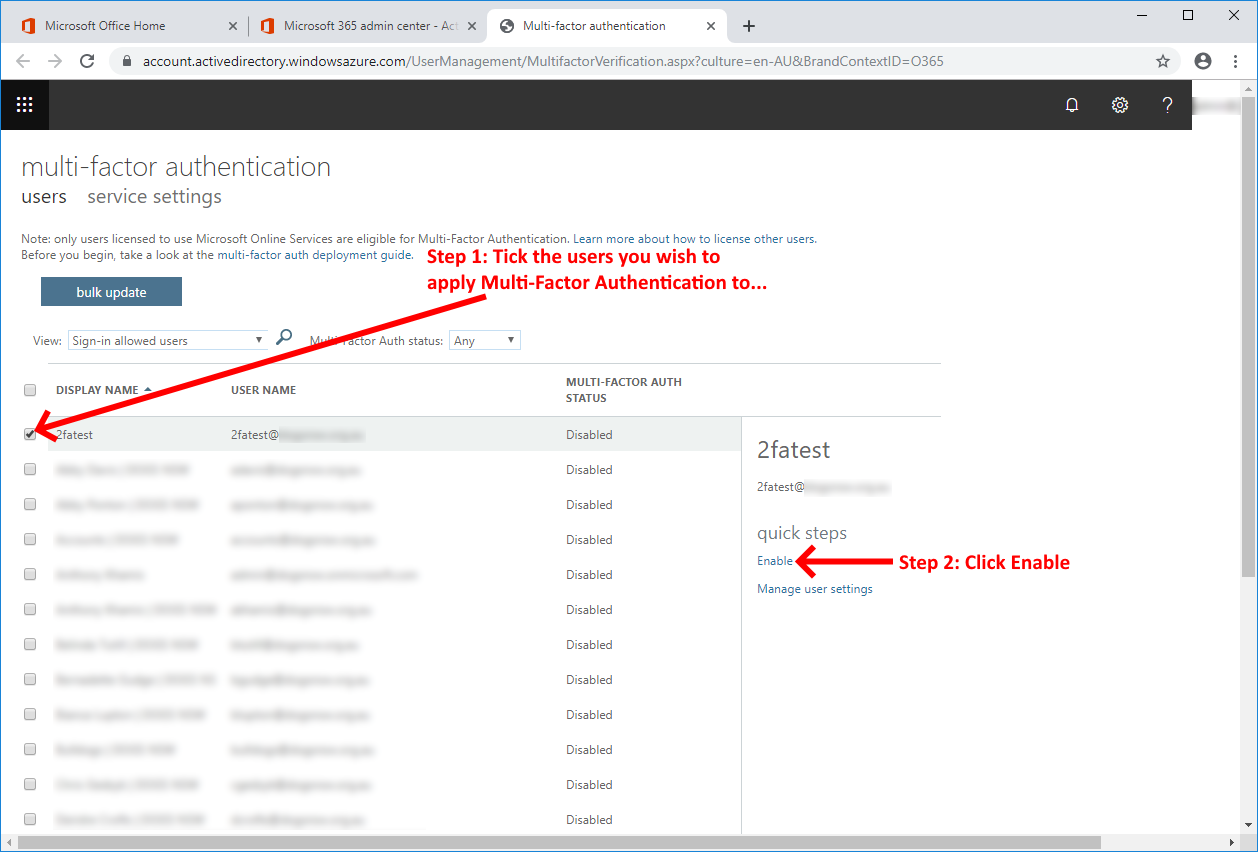Click the horizontal page scrollbar
Viewport: 1258px width, 852px height.
(560, 842)
